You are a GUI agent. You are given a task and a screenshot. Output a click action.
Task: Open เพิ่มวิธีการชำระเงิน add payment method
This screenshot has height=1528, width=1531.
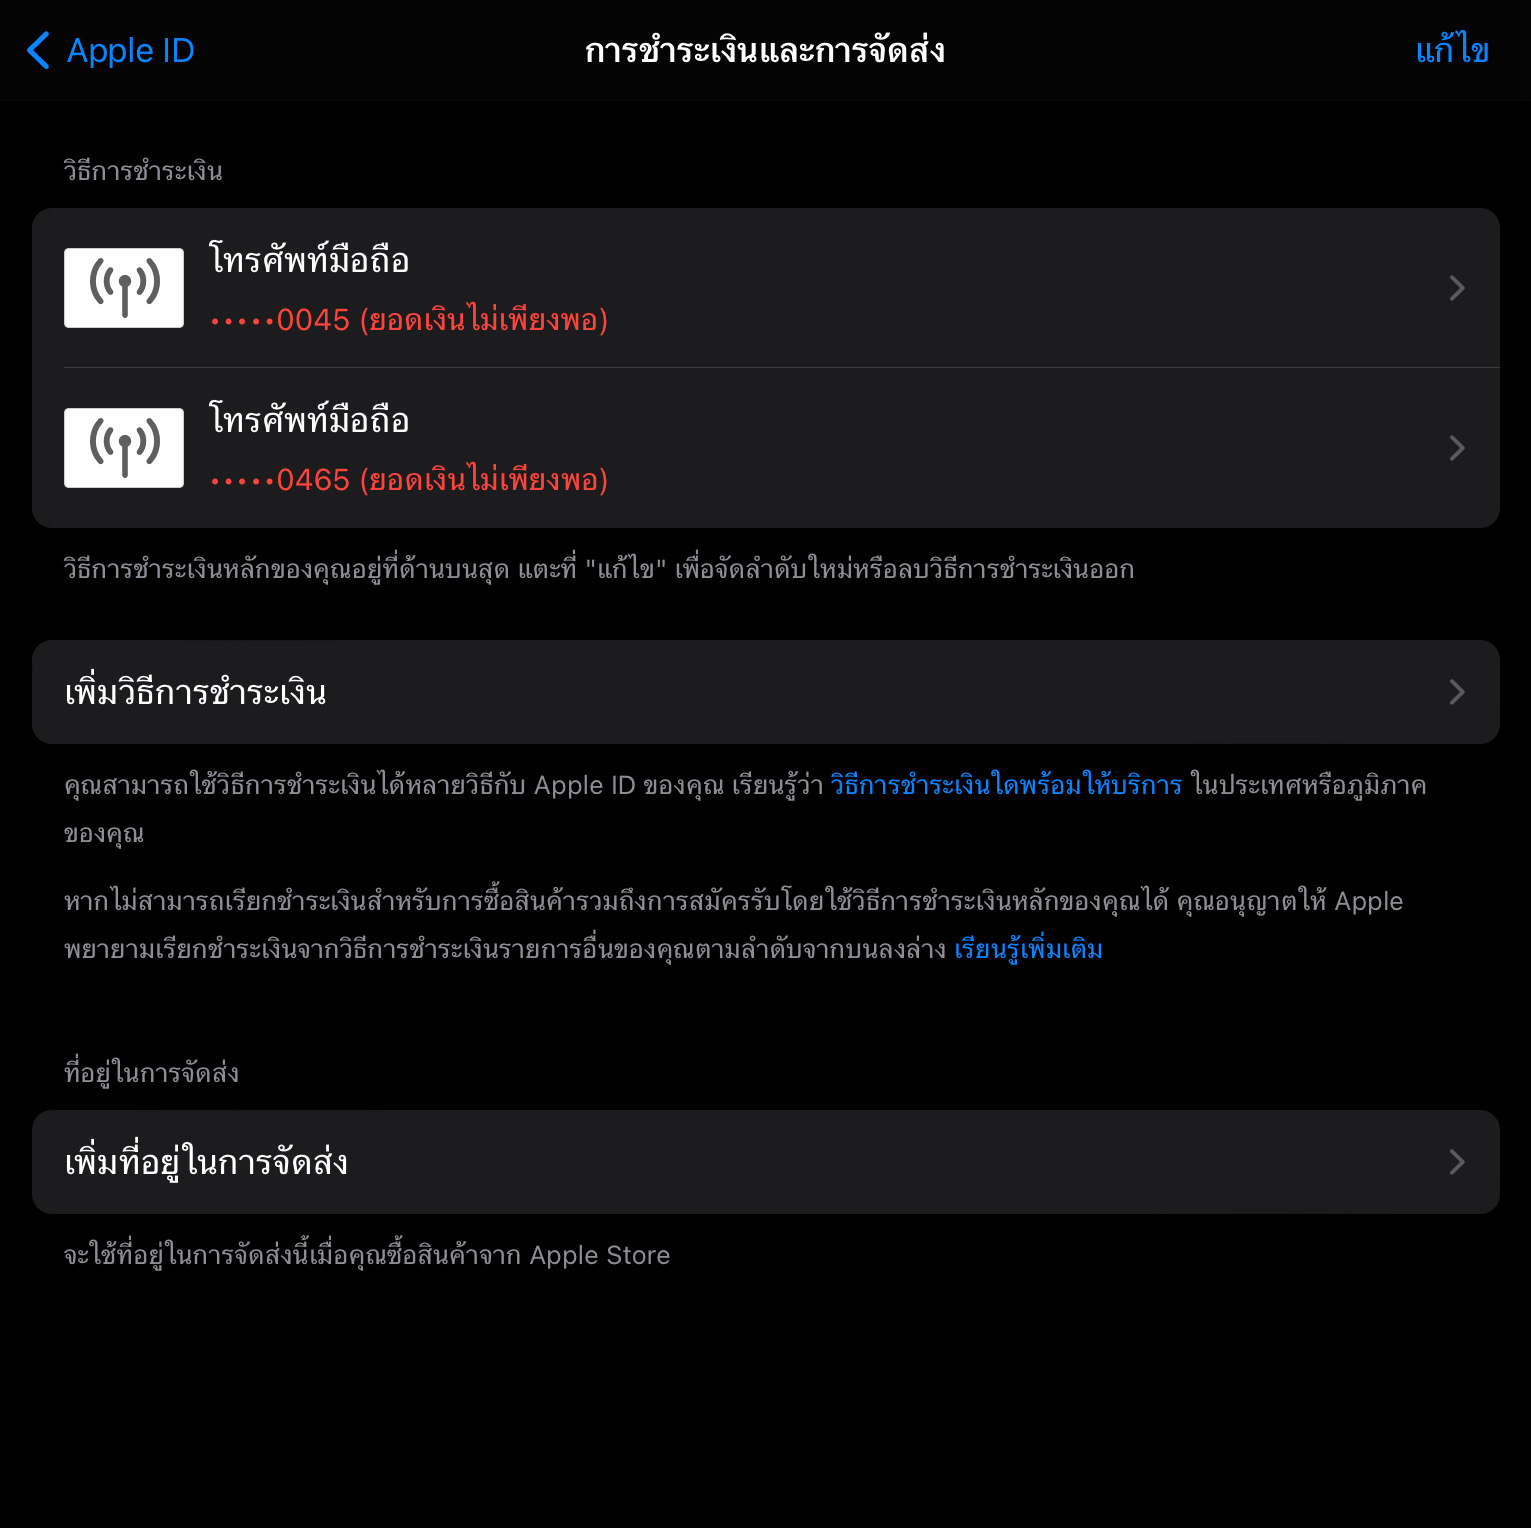[x=766, y=692]
